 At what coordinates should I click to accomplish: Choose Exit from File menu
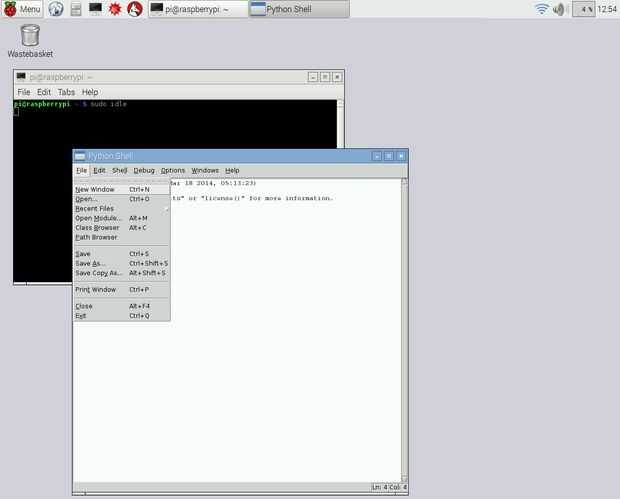coord(122,316)
